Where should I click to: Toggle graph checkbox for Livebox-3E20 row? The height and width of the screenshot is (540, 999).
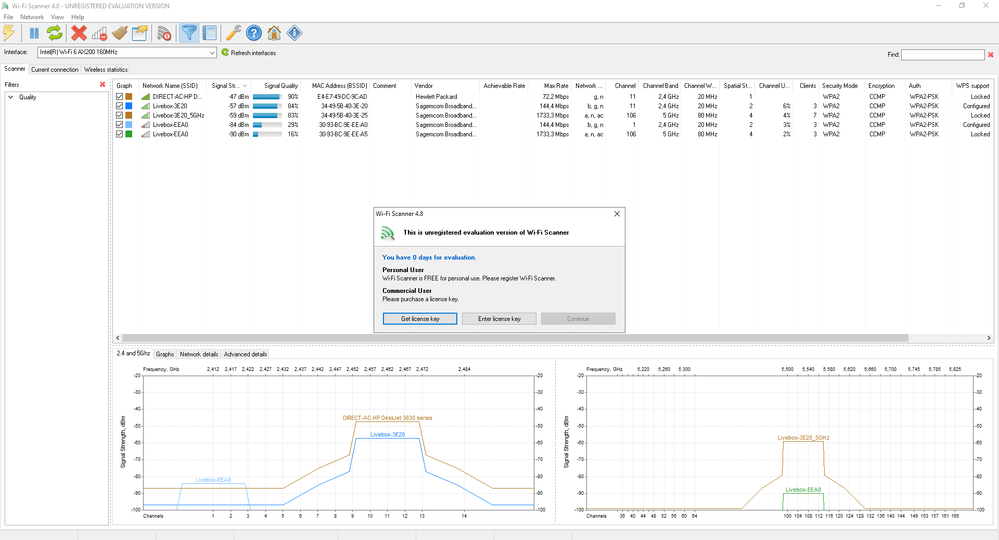coord(120,106)
